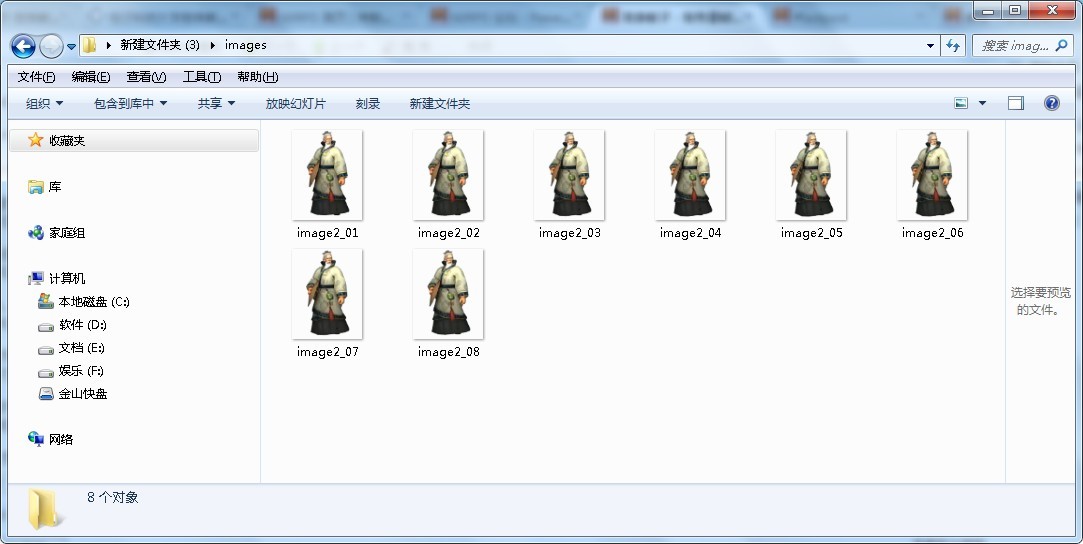
Task: Click the 计算机 computer icon
Action: pos(35,279)
